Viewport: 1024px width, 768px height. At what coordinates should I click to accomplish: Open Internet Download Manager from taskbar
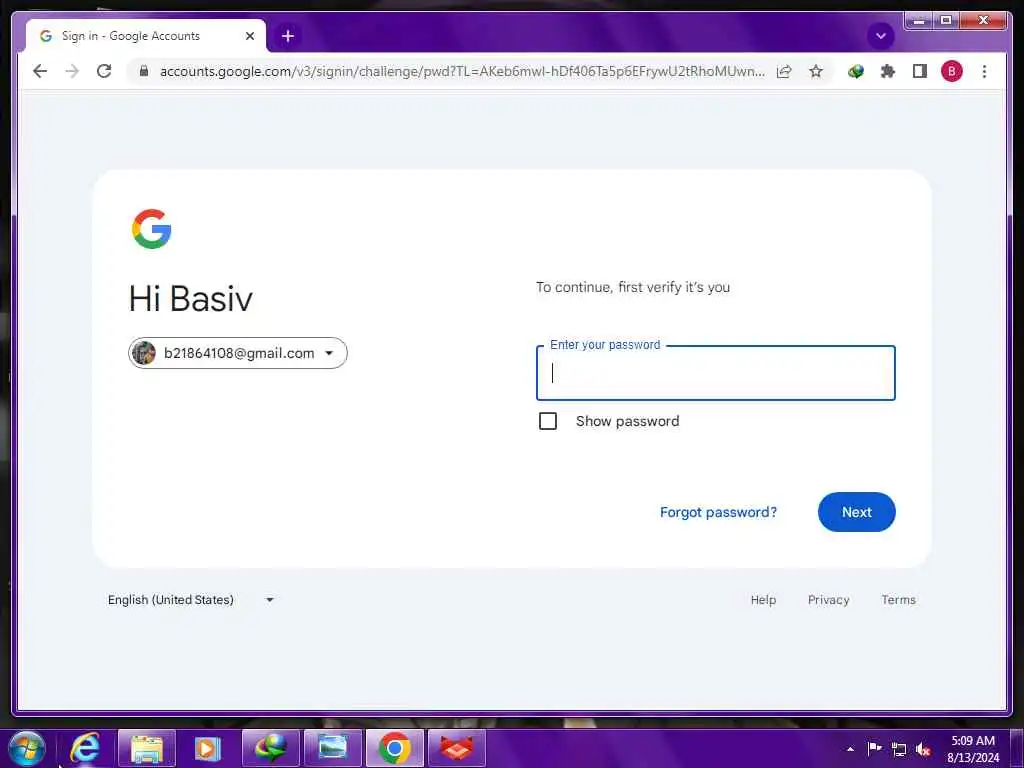pos(270,748)
